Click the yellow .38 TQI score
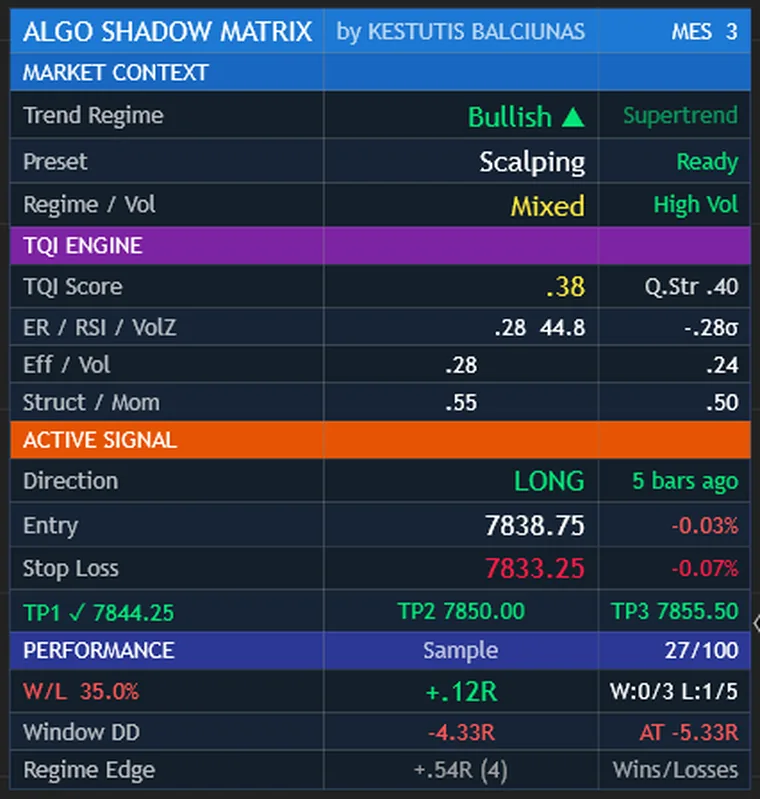Image resolution: width=760 pixels, height=799 pixels. click(565, 286)
